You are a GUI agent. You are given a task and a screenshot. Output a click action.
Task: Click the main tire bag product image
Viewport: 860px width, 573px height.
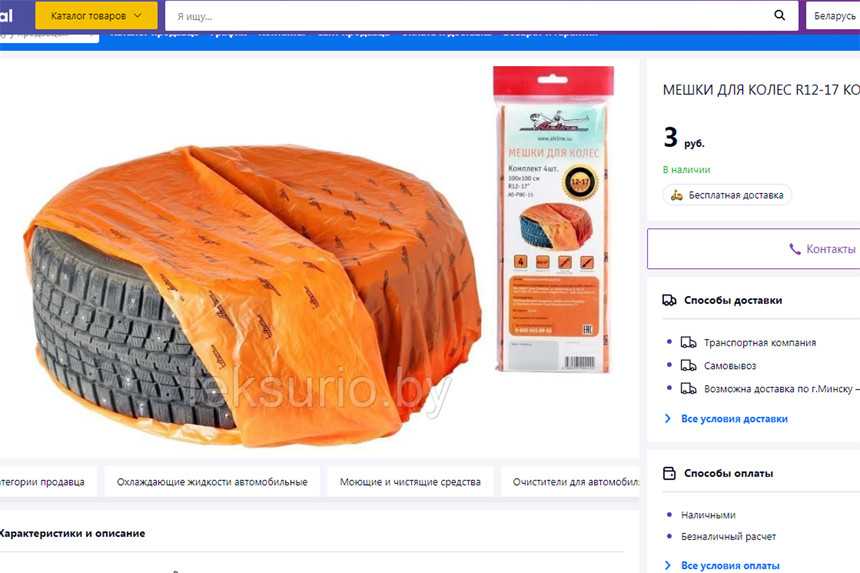pyautogui.click(x=252, y=296)
